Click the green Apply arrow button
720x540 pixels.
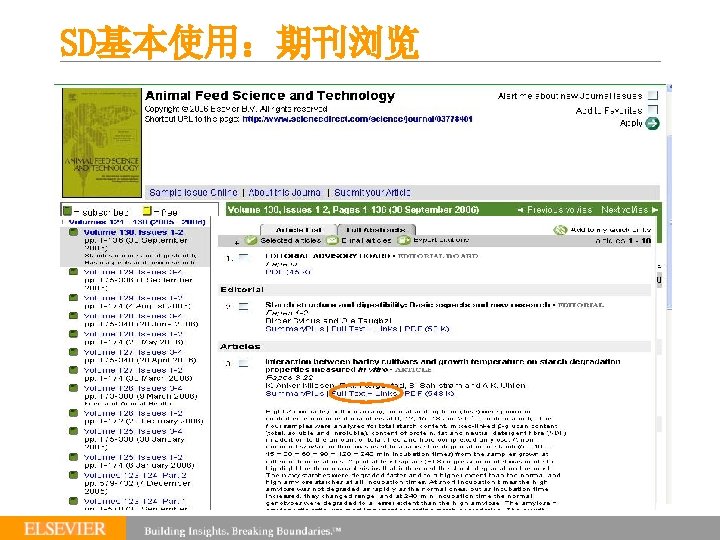[652, 124]
